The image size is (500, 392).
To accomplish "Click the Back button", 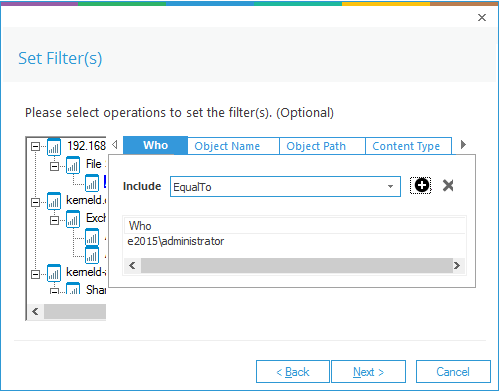I will 293,371.
